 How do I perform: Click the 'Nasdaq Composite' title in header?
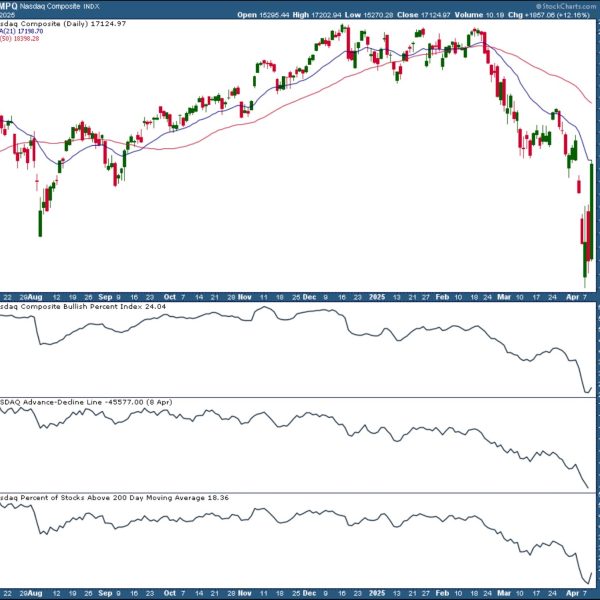click(x=50, y=7)
